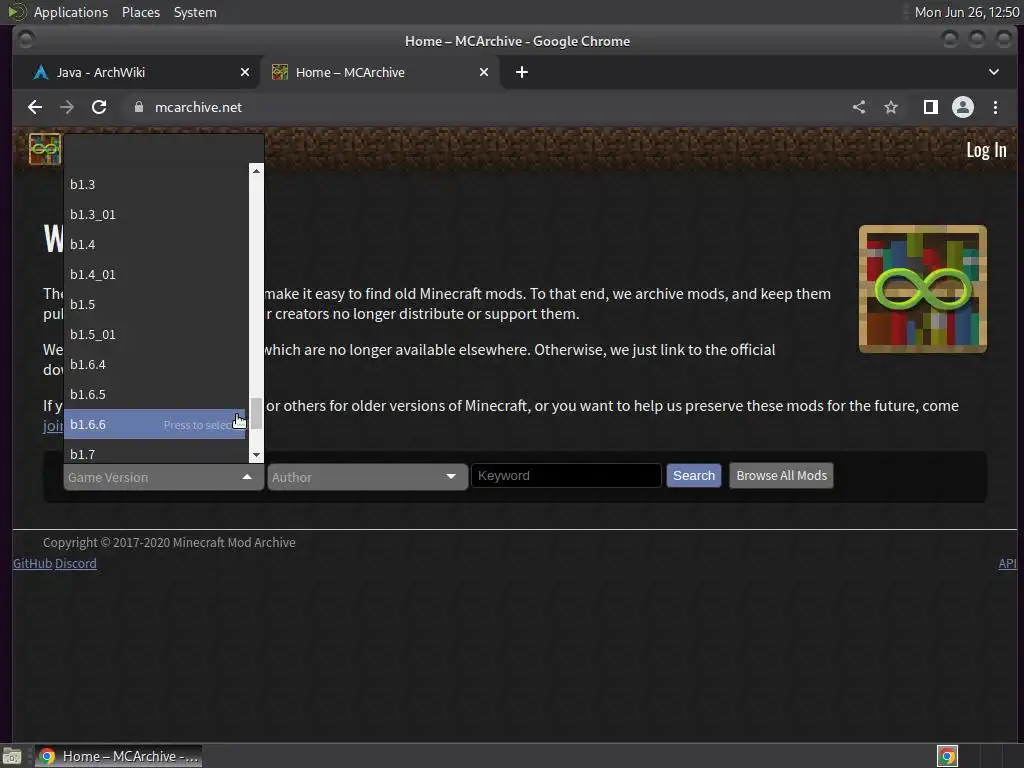Viewport: 1024px width, 768px height.
Task: Open the Discord footer link
Action: tap(76, 563)
